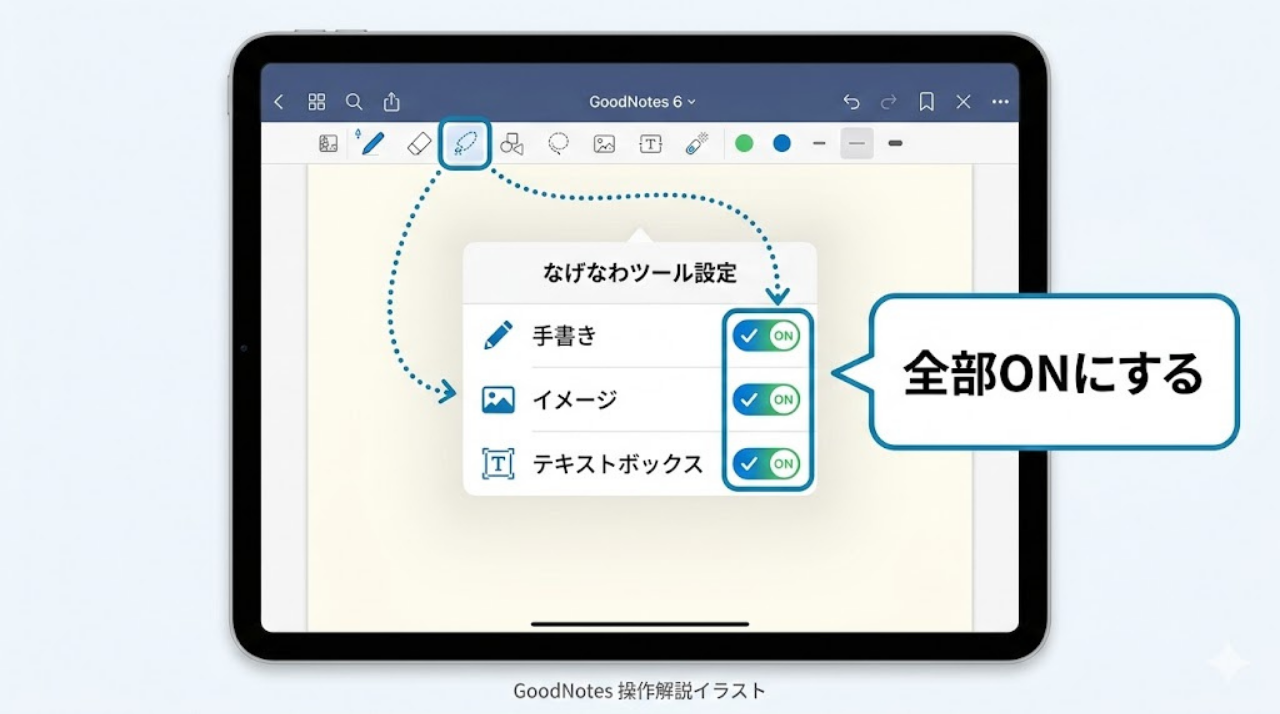1280x714 pixels.
Task: Select the Pen tool
Action: coord(370,143)
